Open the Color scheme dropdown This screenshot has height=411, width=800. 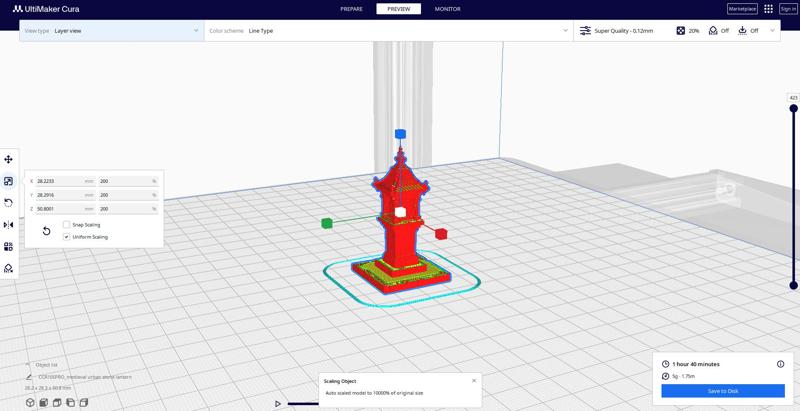click(x=388, y=31)
